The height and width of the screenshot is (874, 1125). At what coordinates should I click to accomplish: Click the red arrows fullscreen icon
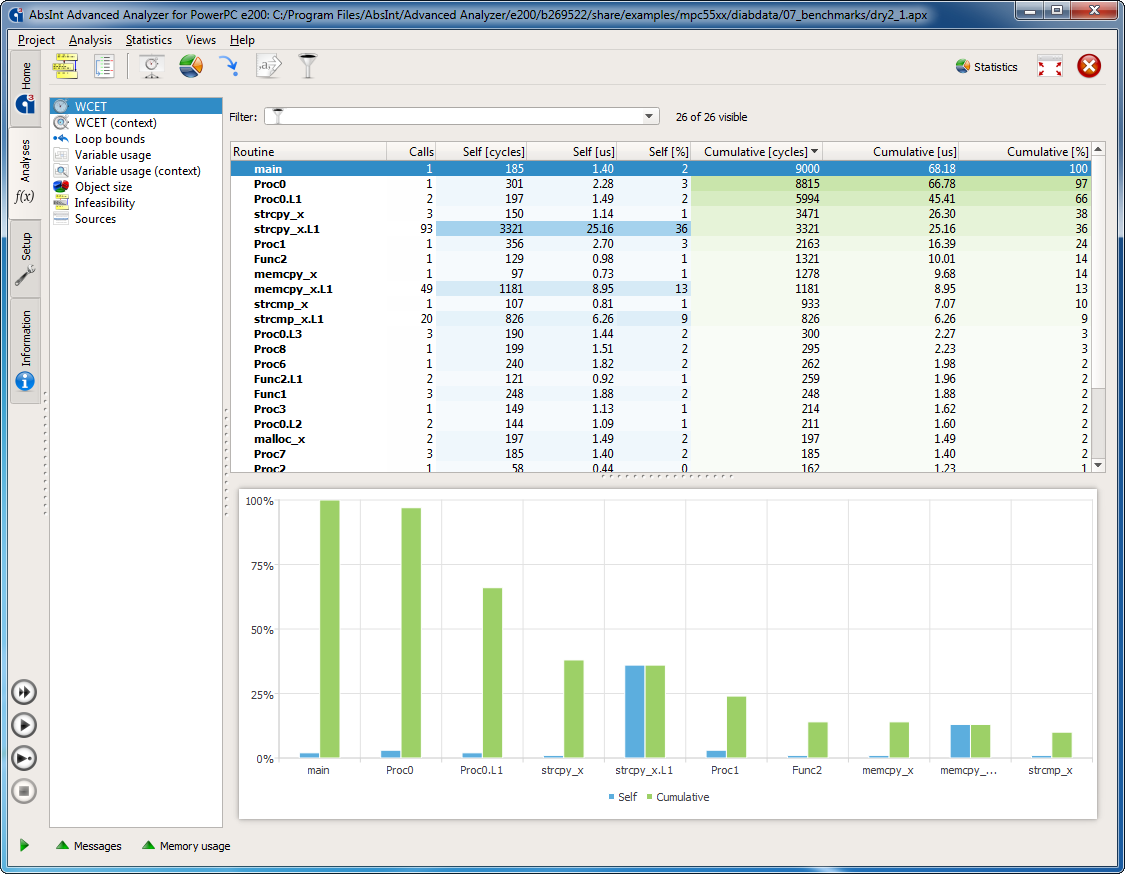(x=1050, y=67)
